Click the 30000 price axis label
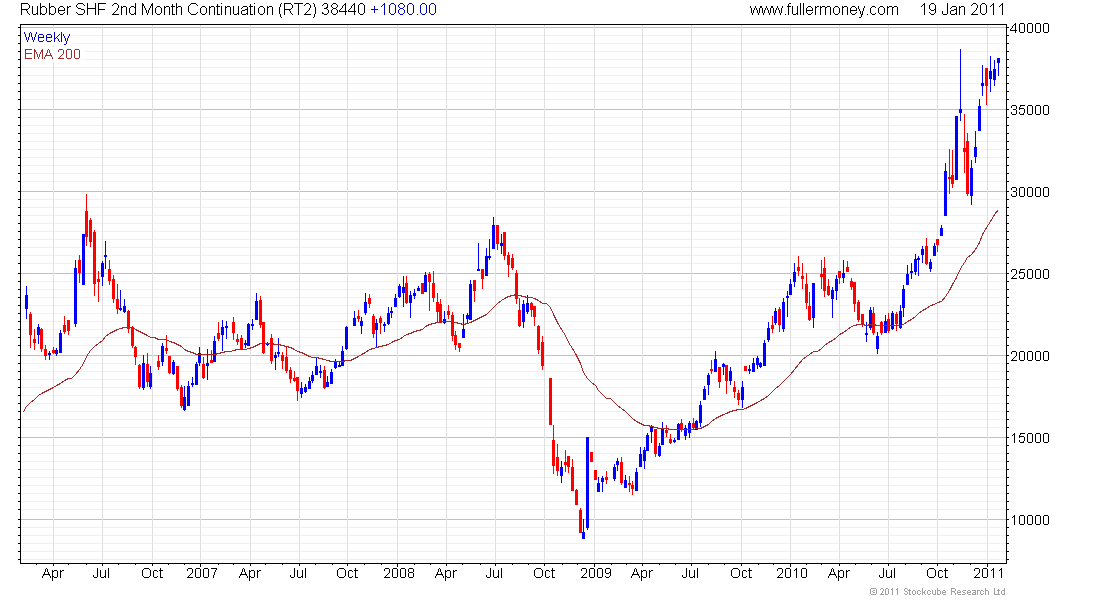 1031,192
